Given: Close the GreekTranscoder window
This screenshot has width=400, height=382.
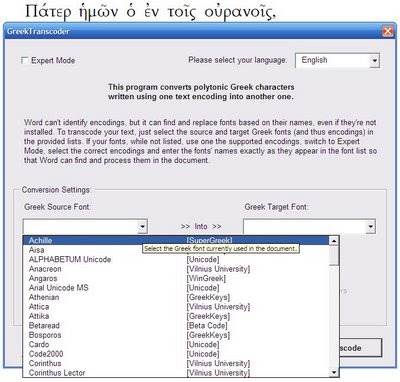Looking at the screenshot, I should click(387, 31).
